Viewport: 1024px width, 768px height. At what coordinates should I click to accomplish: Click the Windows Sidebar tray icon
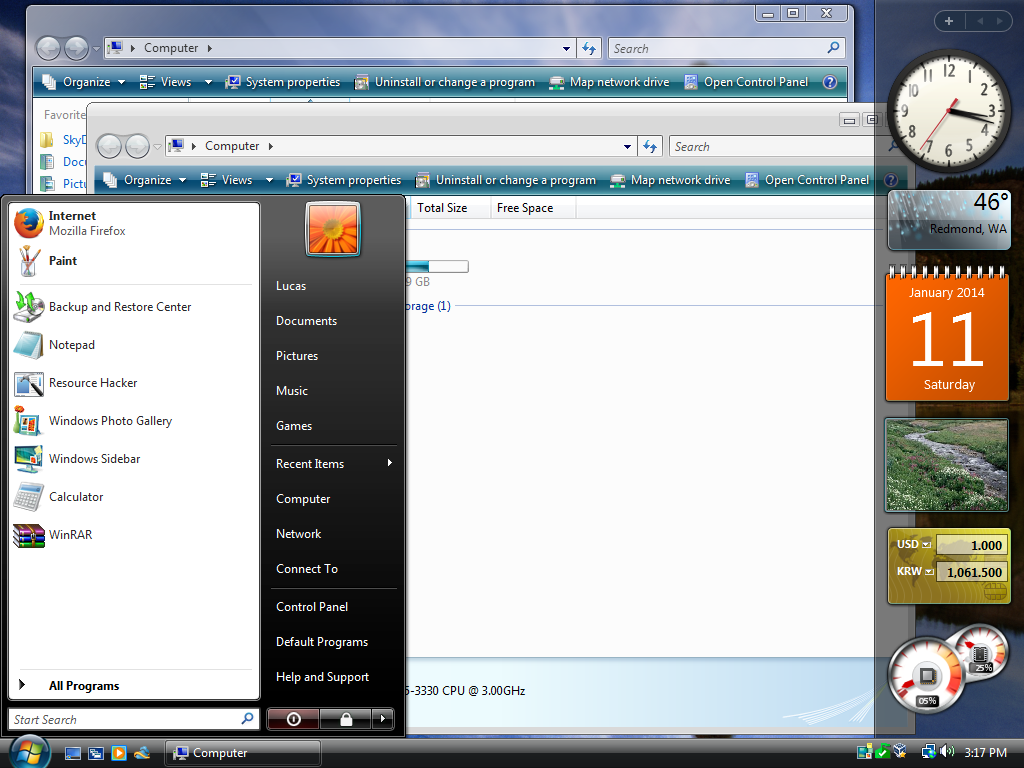click(x=865, y=752)
